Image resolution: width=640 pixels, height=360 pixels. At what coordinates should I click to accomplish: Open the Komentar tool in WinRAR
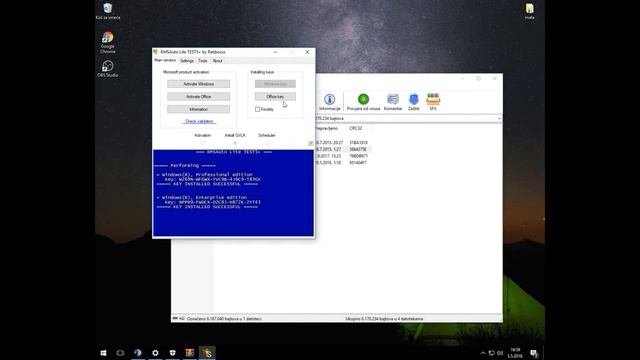tap(393, 102)
